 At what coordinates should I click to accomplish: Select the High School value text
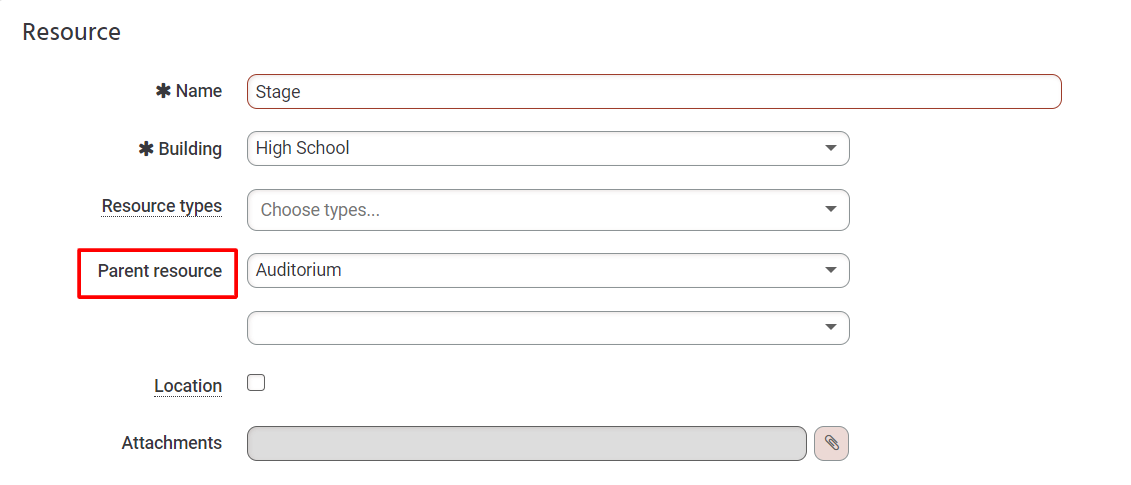303,148
